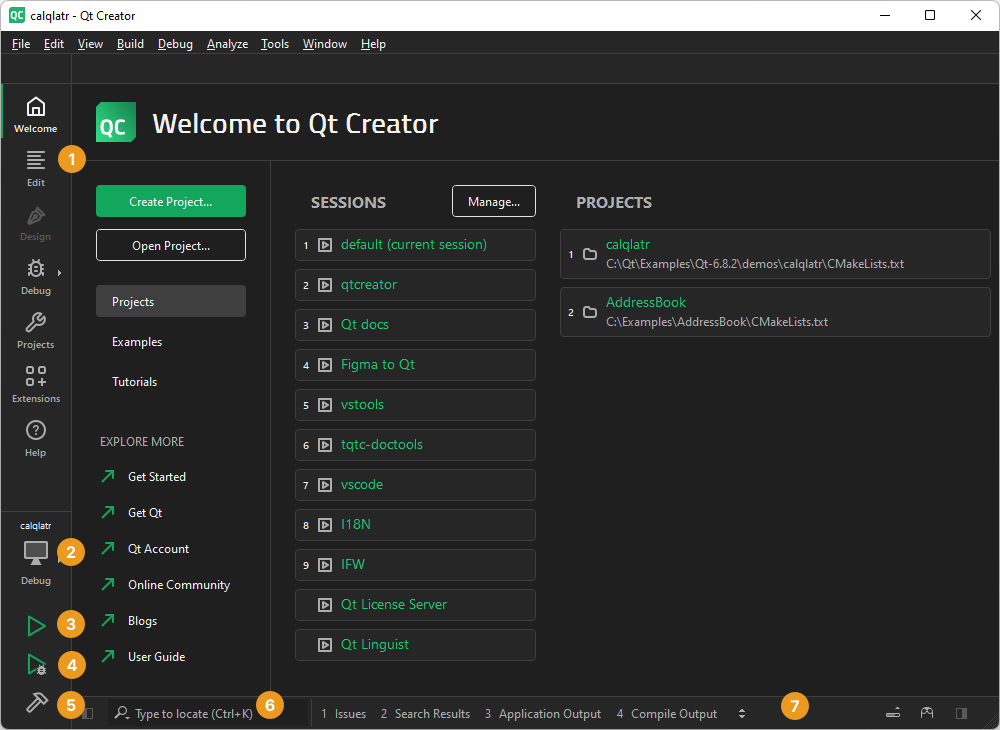Open the output views up-down selector

(742, 713)
